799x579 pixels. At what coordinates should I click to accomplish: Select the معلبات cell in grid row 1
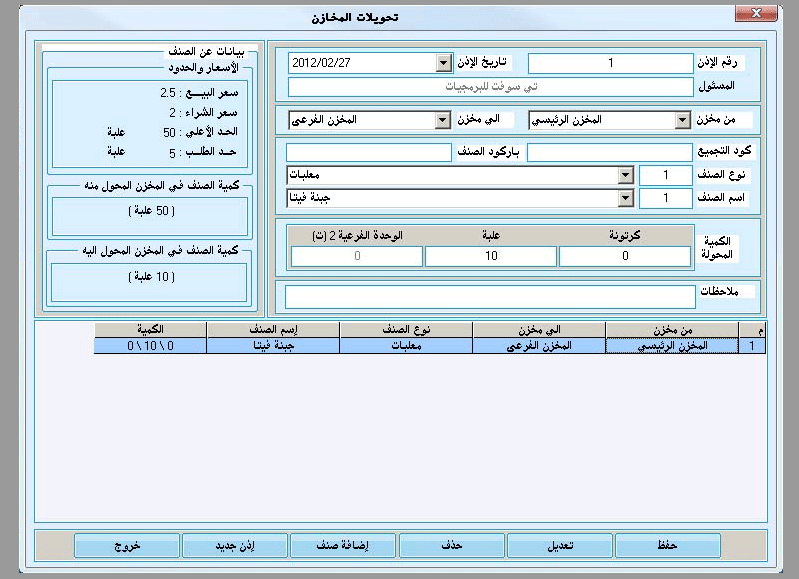406,346
